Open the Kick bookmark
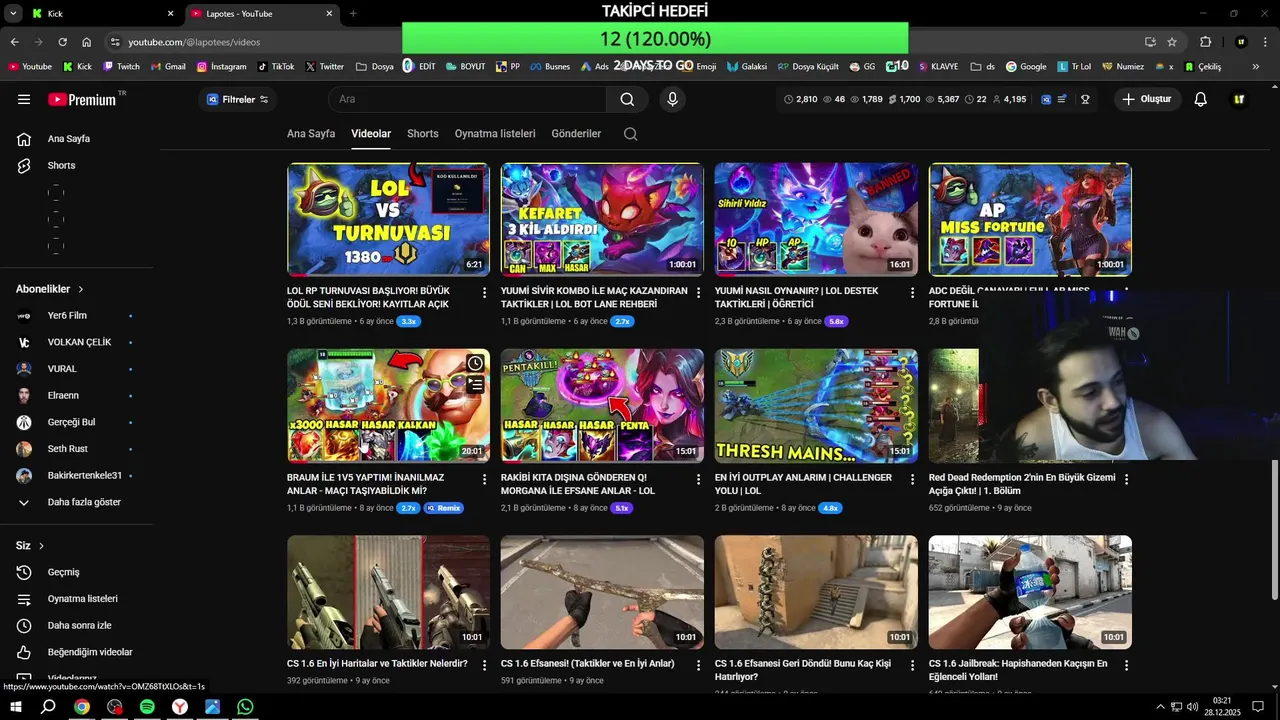This screenshot has width=1280, height=720. click(x=77, y=67)
